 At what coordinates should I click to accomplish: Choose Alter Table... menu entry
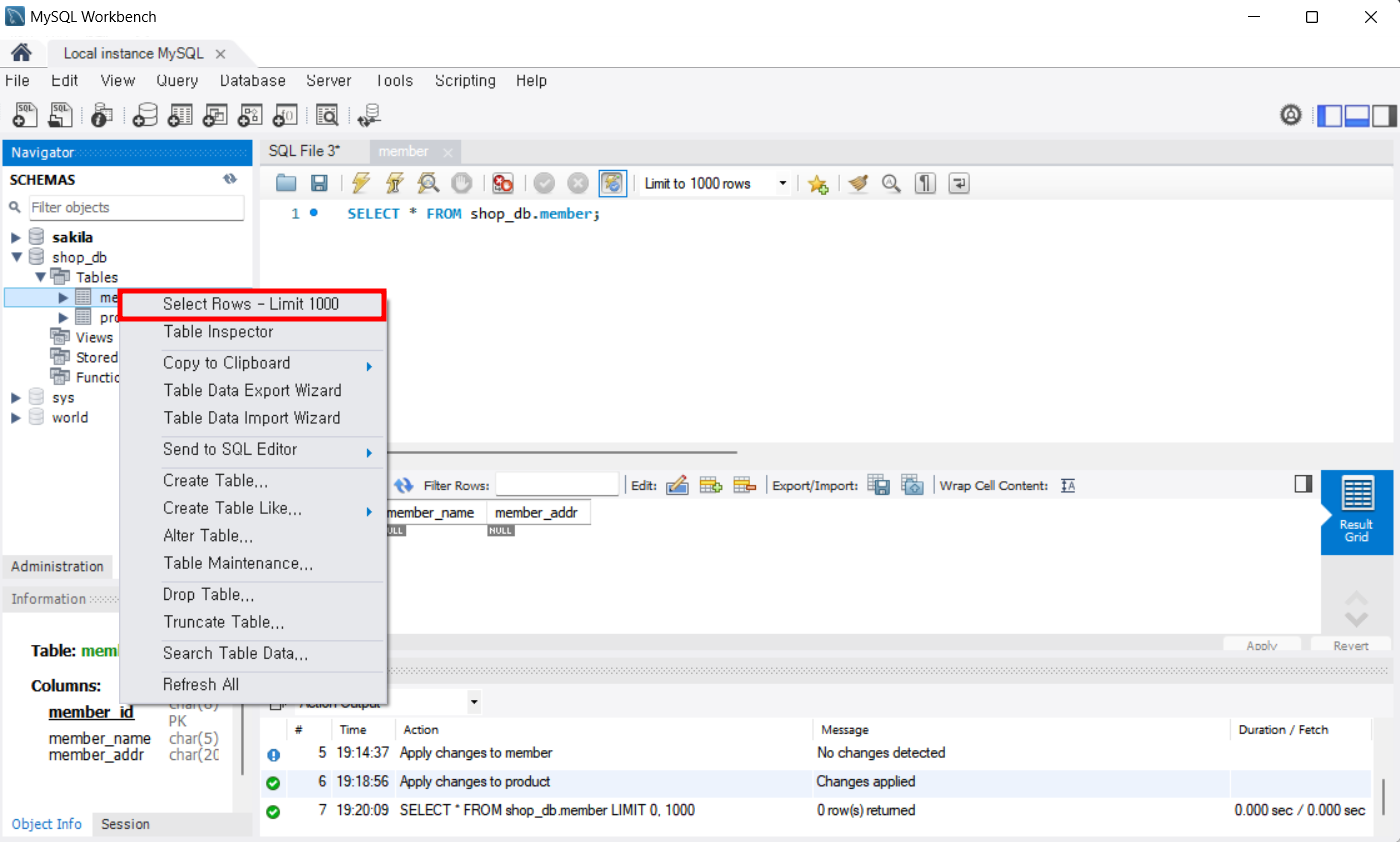pos(252,536)
